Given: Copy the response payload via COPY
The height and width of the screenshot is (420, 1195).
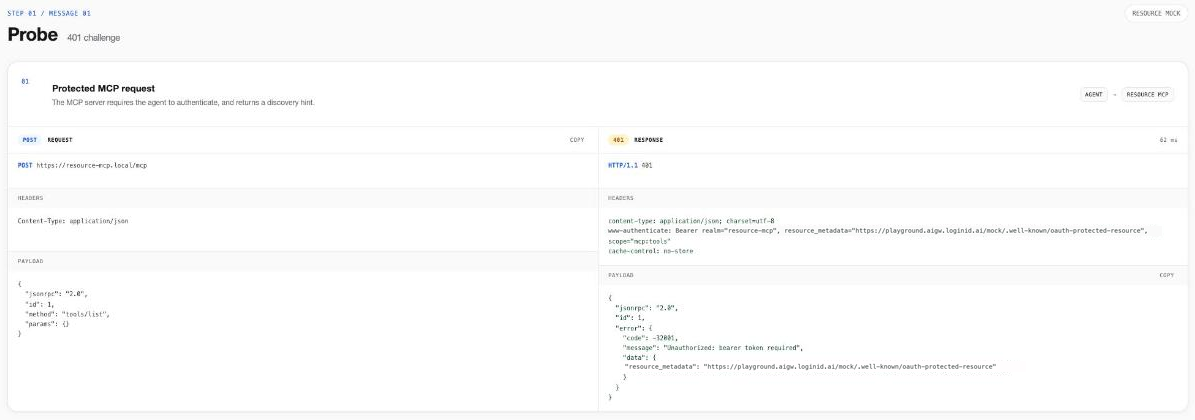Looking at the screenshot, I should click(1167, 274).
